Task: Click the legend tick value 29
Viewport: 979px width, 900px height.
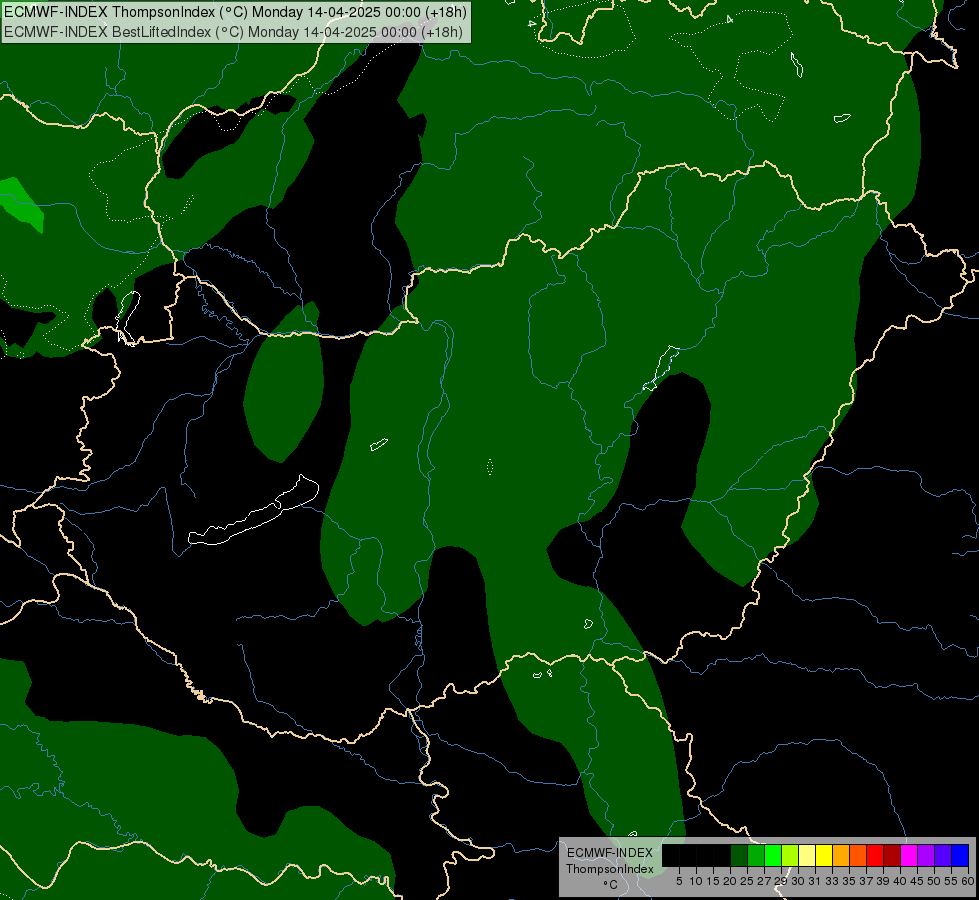Action: [781, 881]
